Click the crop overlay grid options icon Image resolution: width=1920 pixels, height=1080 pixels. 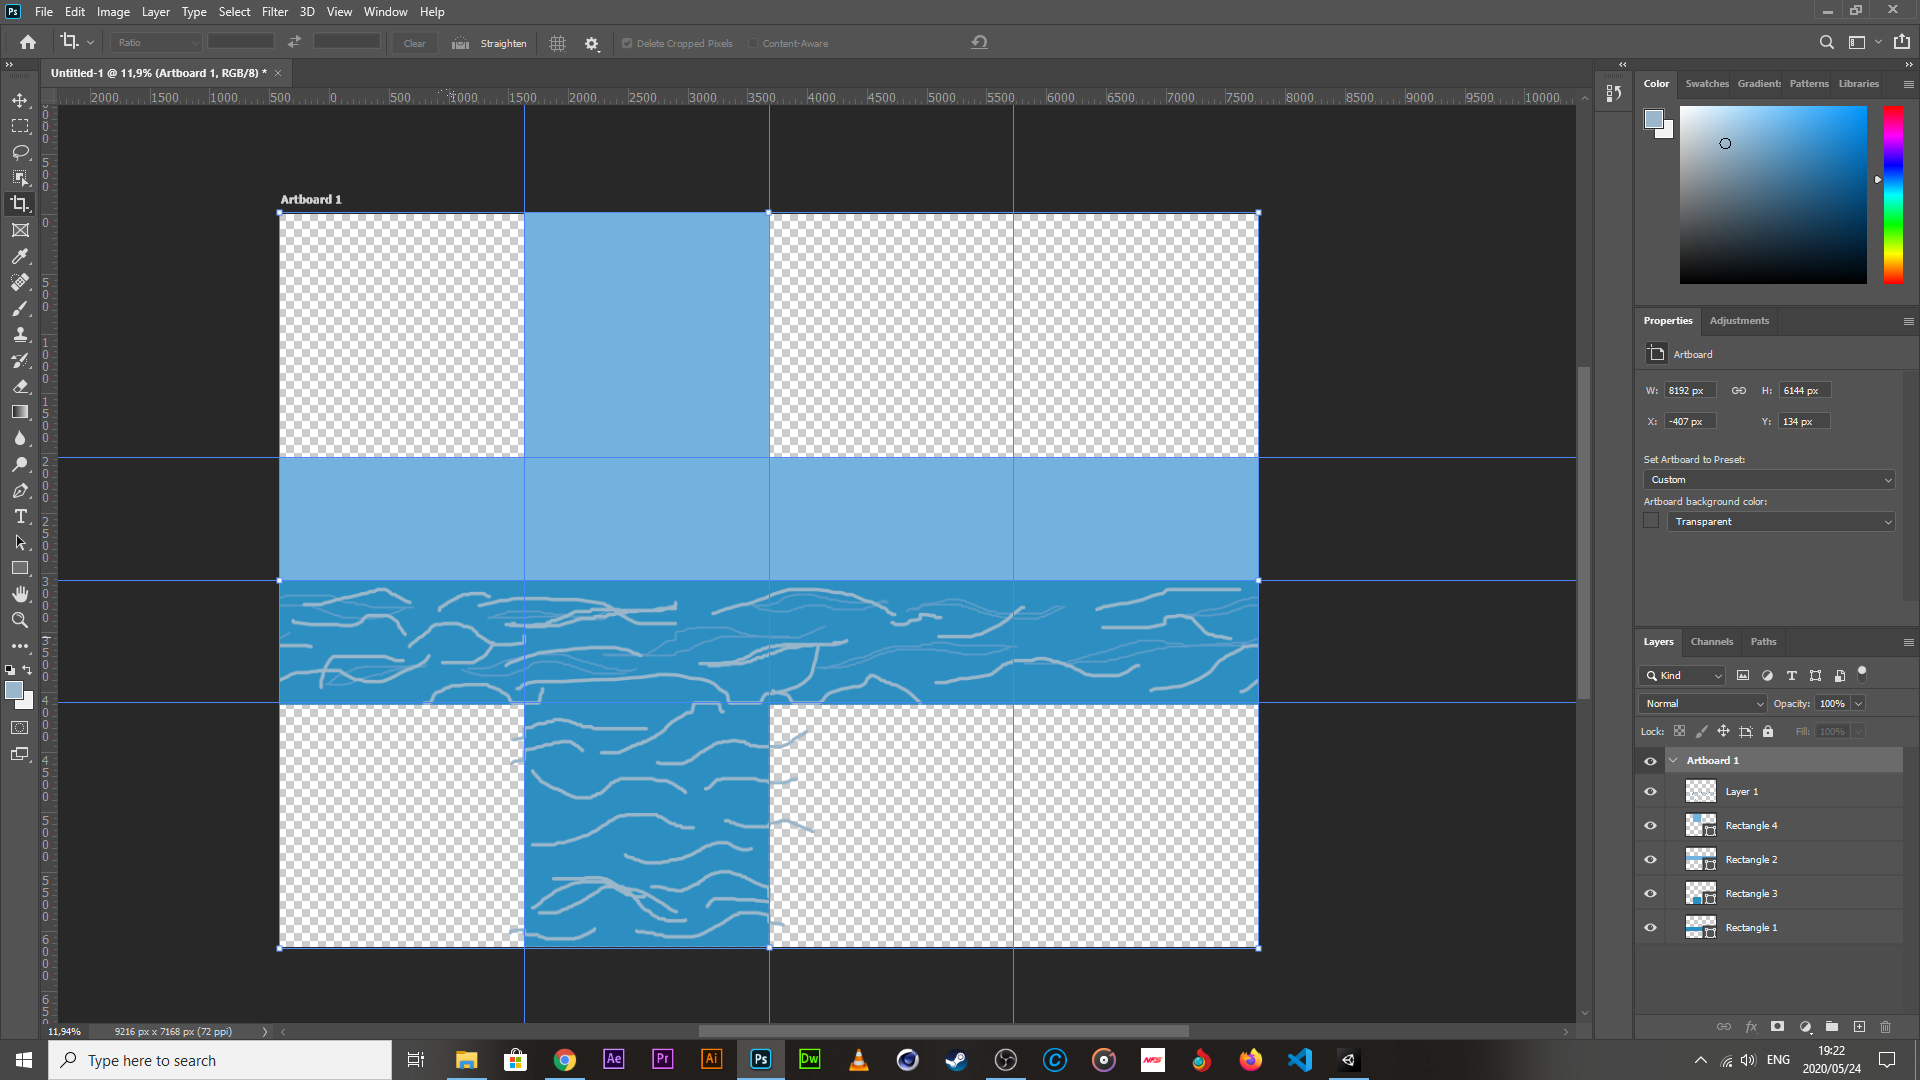[x=557, y=43]
